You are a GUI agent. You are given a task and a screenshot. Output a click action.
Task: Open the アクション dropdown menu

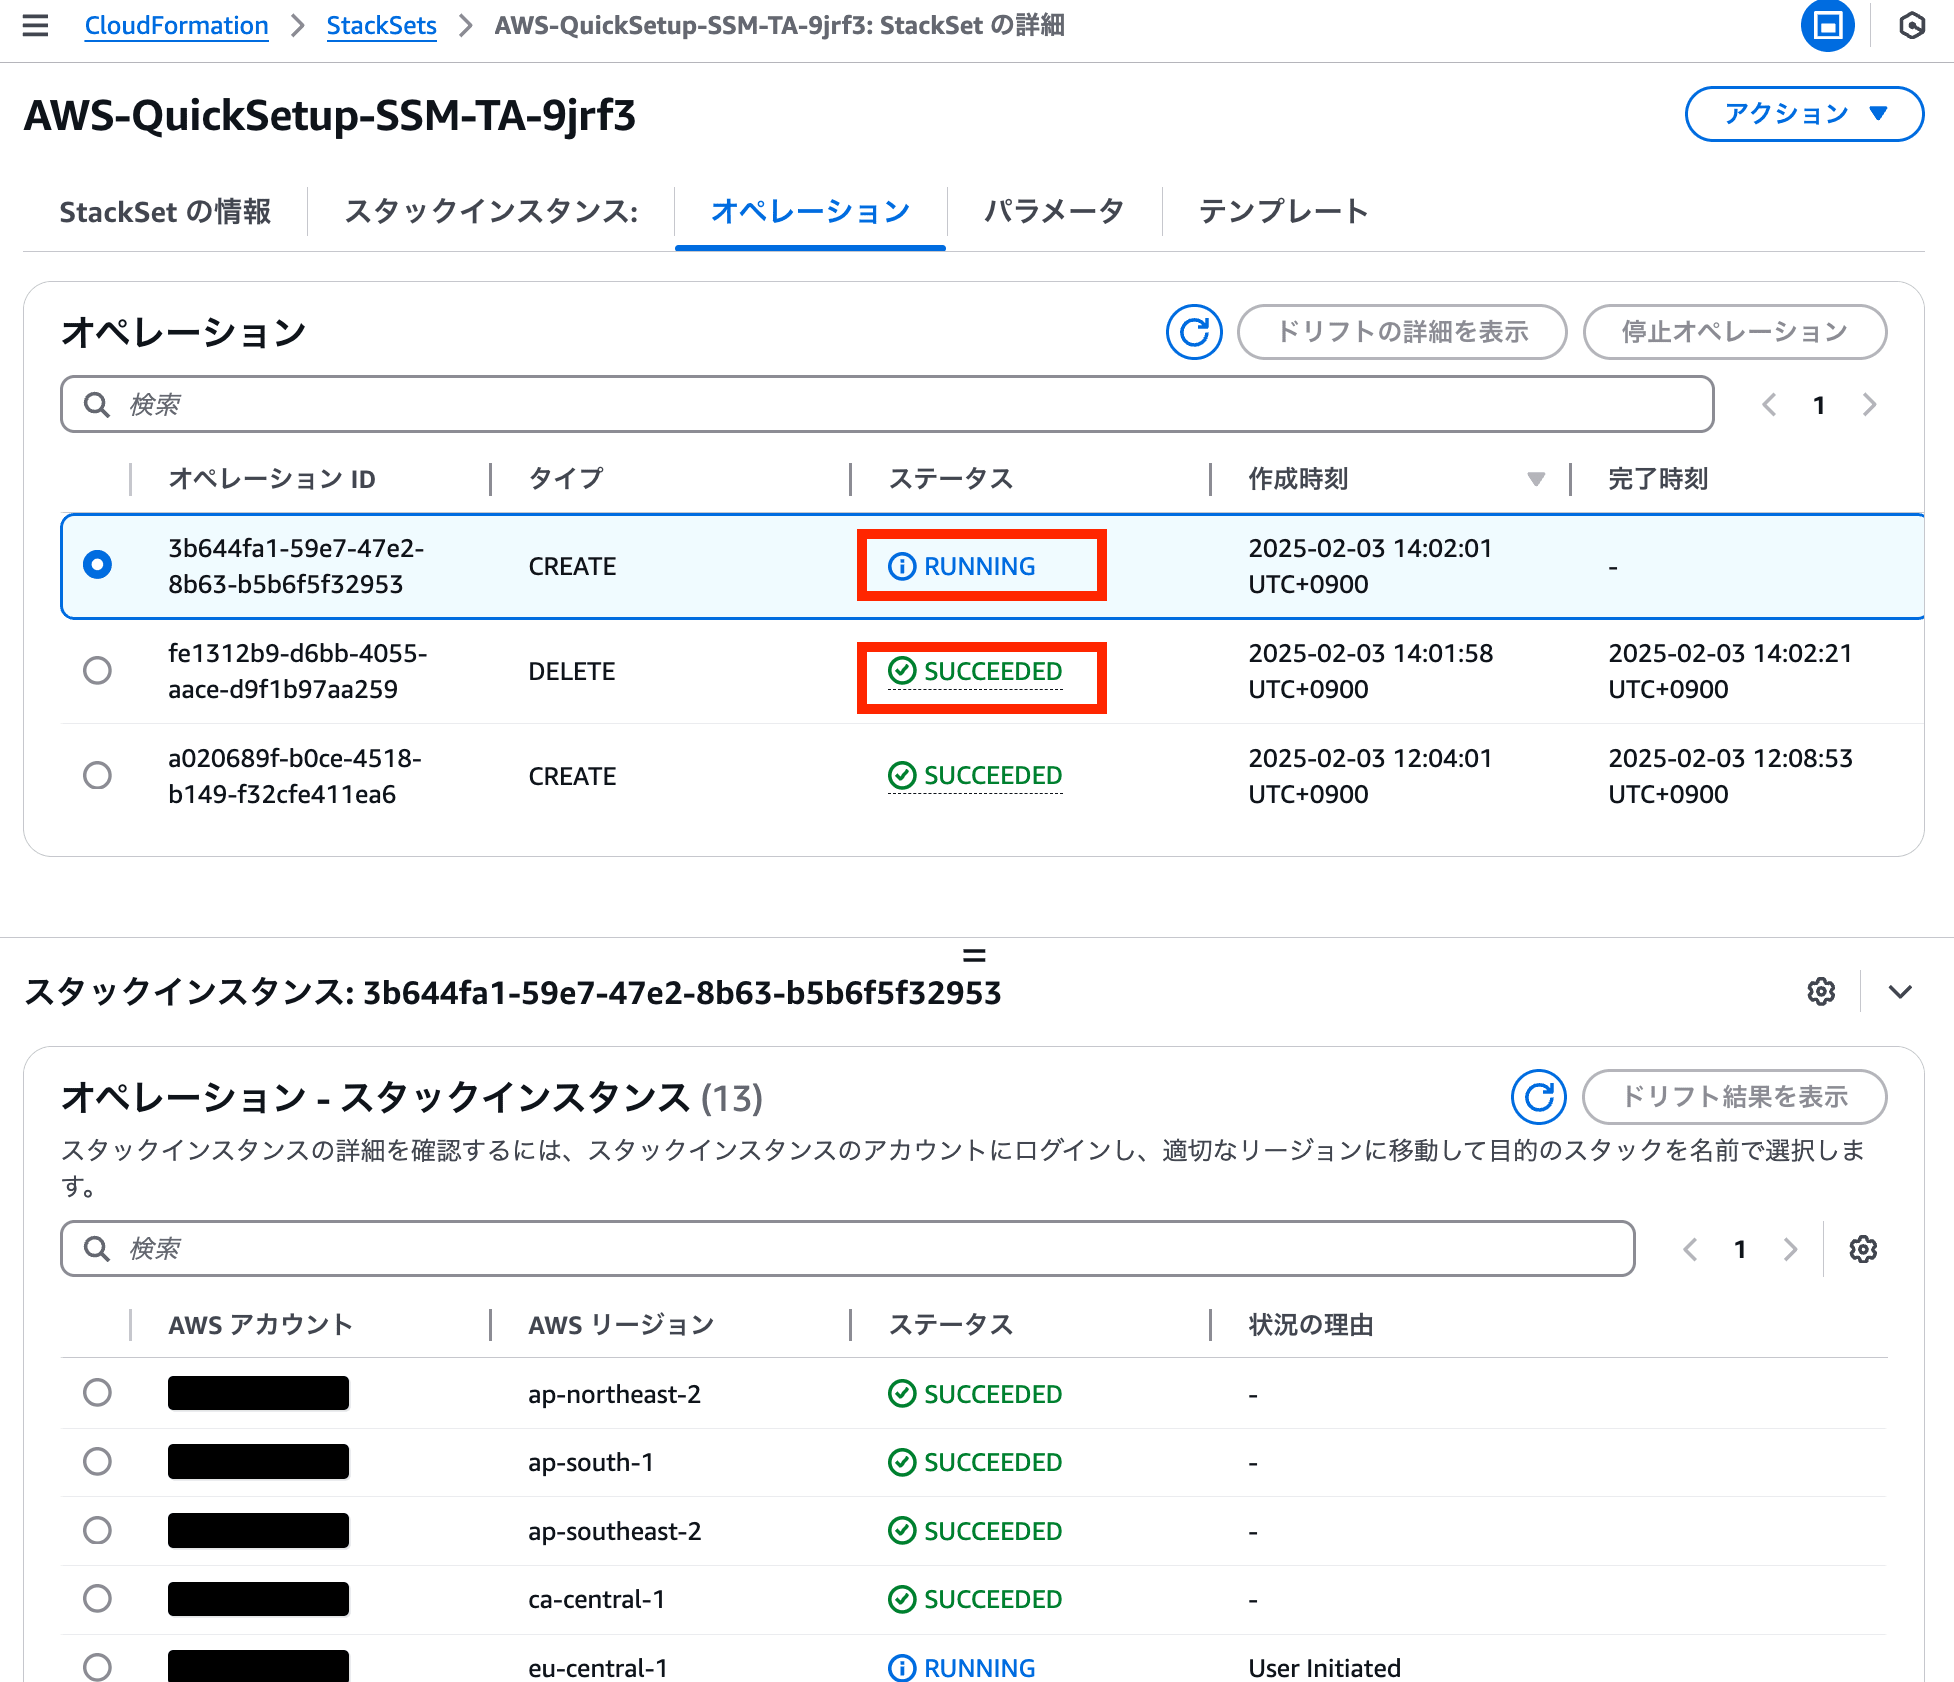click(1804, 114)
